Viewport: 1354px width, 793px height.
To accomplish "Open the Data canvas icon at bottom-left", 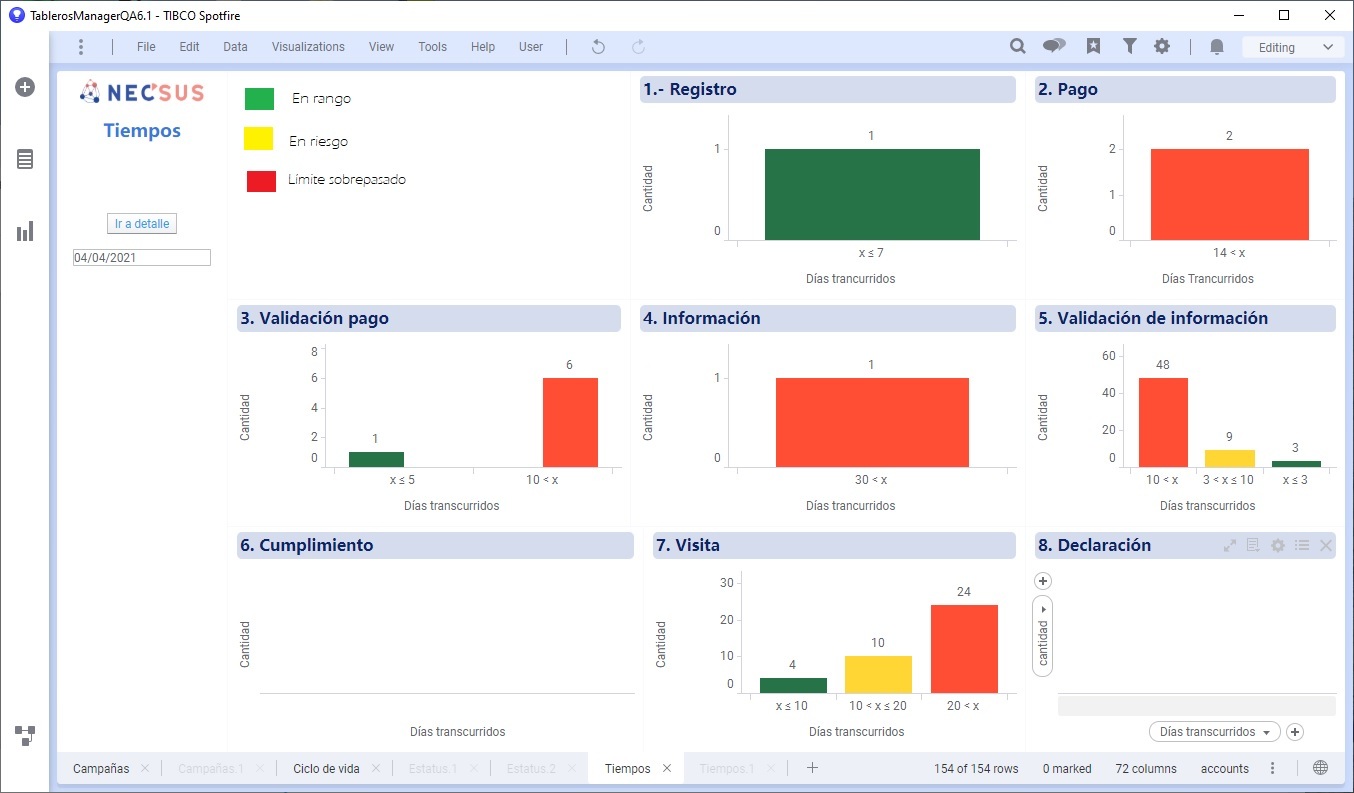I will (x=25, y=736).
